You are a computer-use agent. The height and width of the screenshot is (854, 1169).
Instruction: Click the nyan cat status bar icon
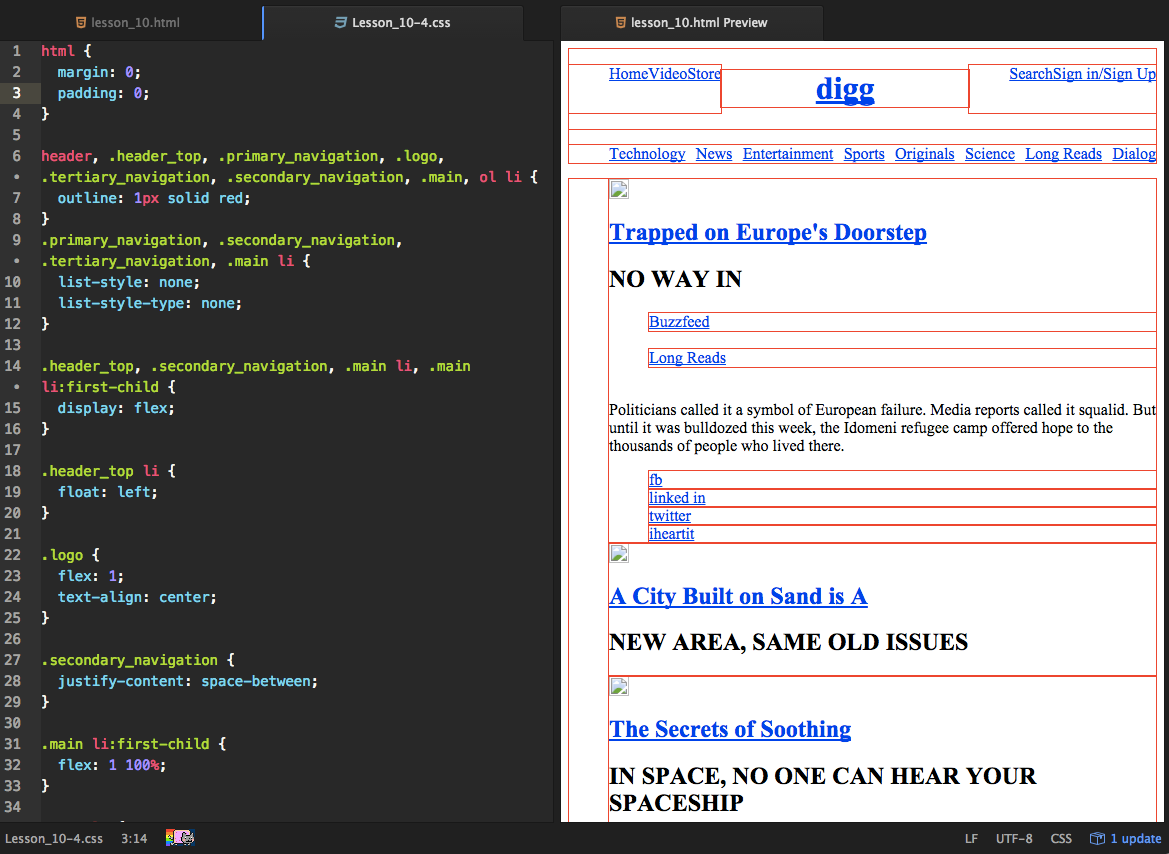180,838
